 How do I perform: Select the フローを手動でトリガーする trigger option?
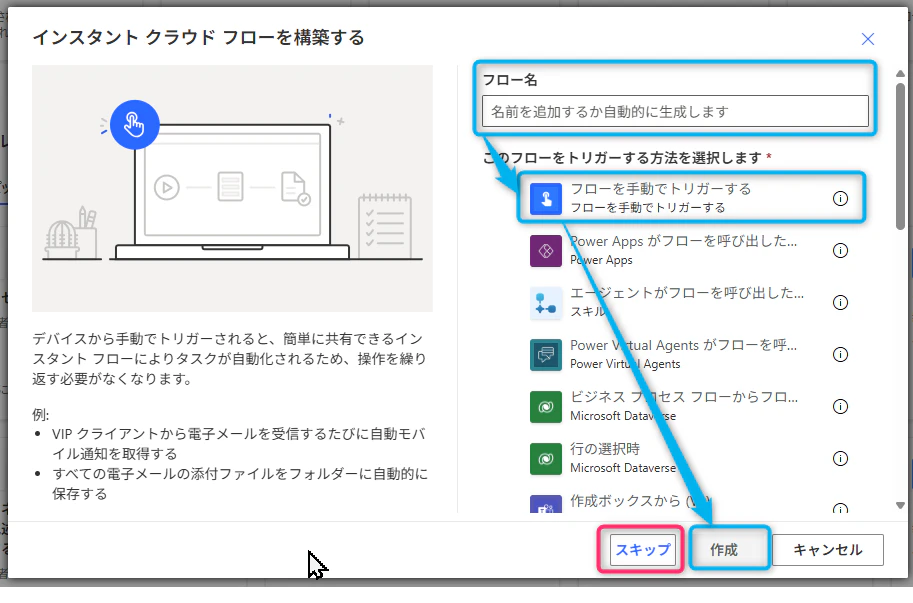[691, 198]
